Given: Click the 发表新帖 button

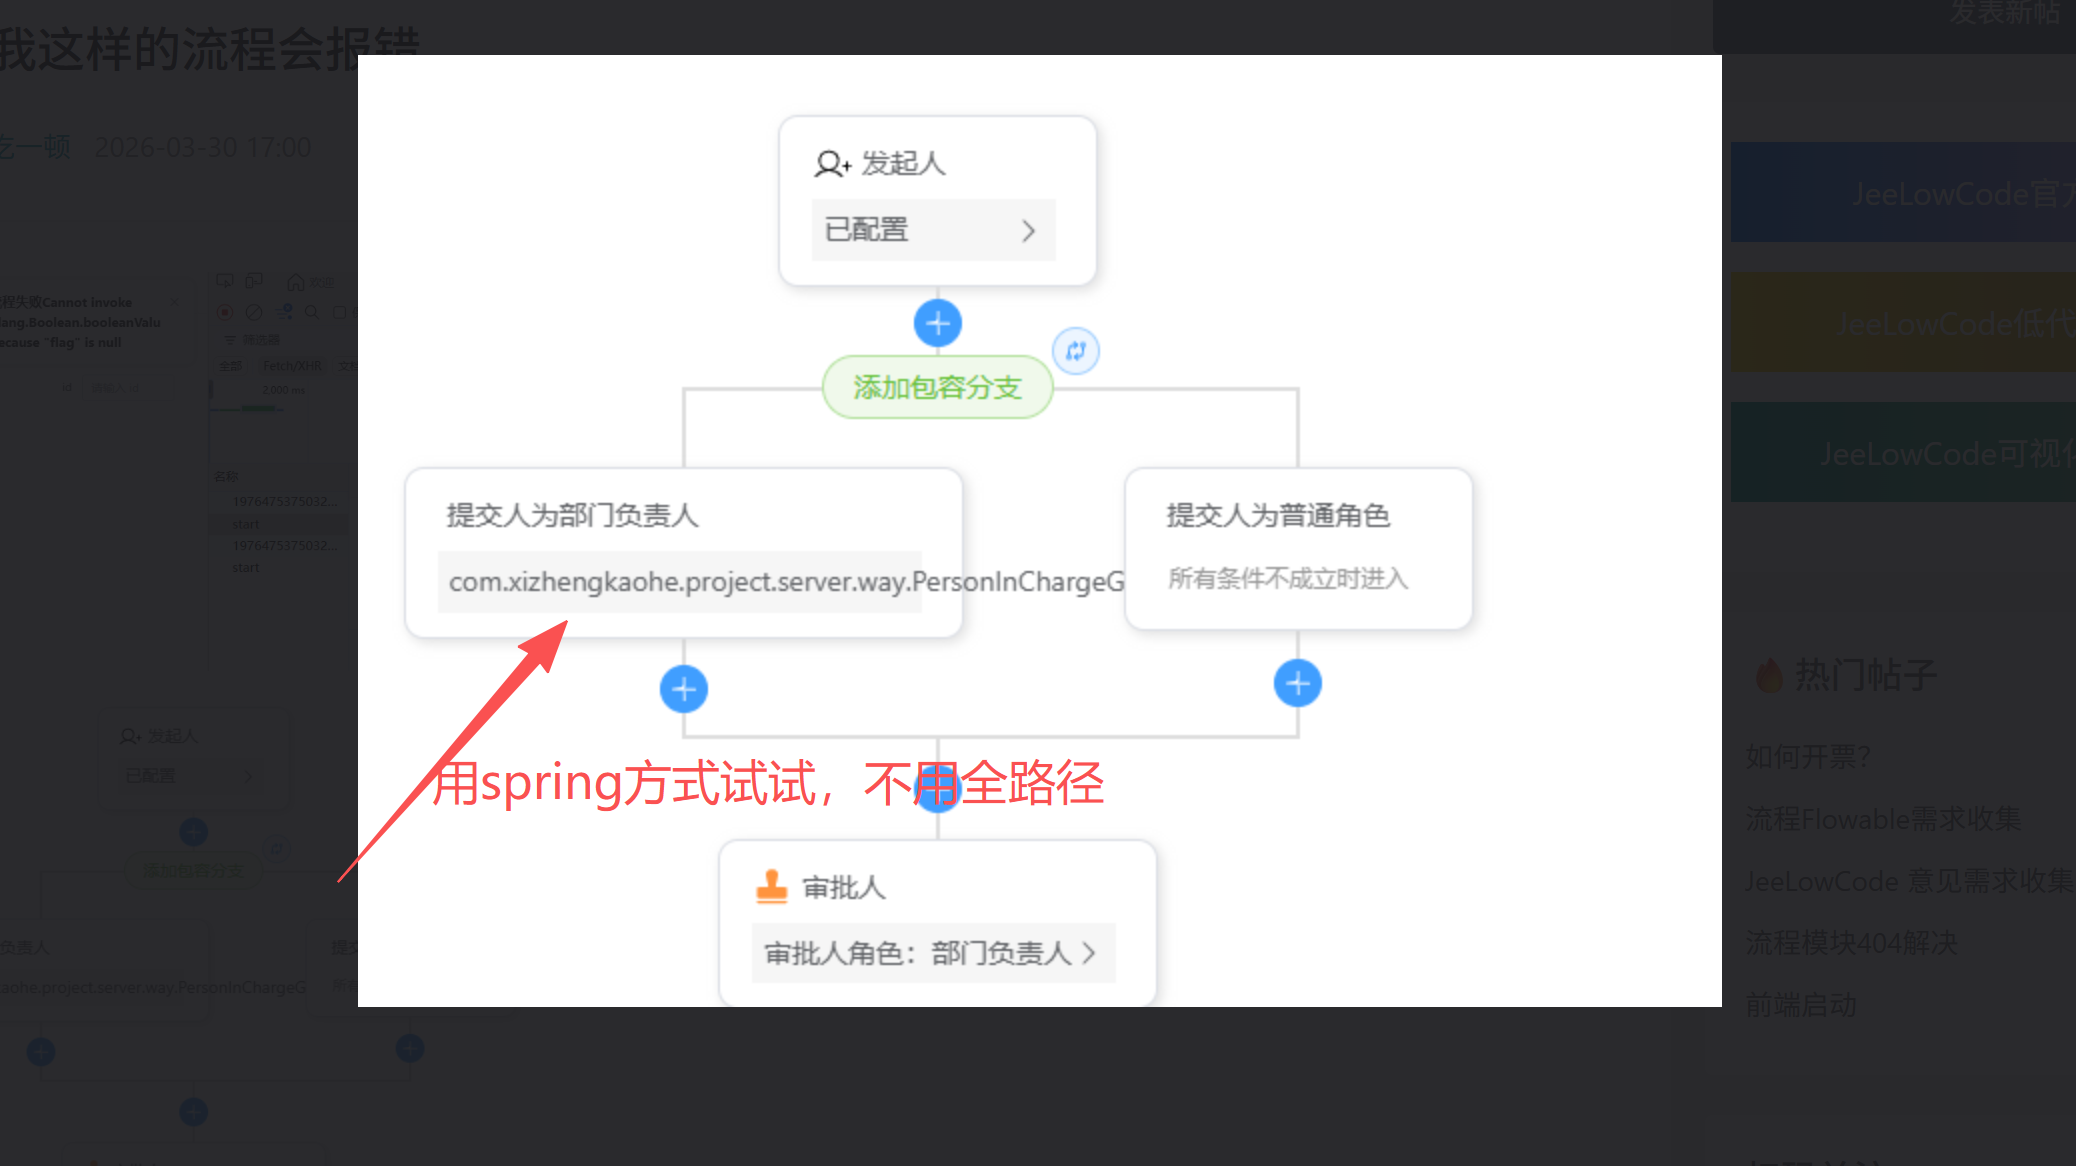Looking at the screenshot, I should (2003, 14).
